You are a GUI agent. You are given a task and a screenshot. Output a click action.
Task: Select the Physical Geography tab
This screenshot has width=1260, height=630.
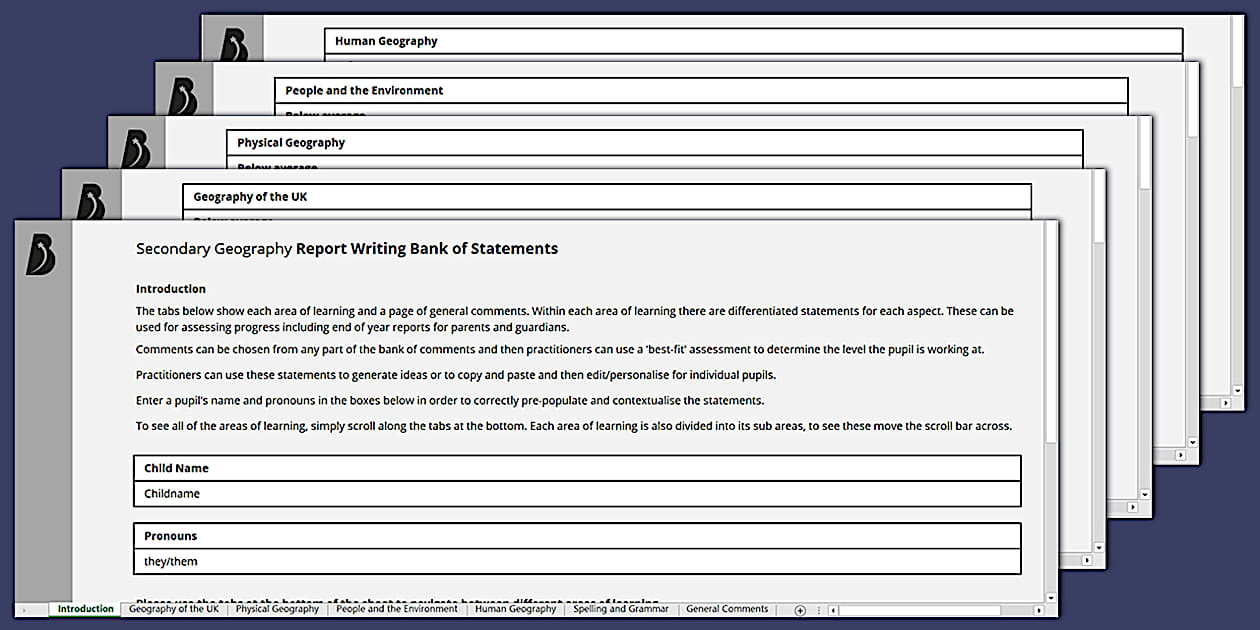click(x=277, y=609)
